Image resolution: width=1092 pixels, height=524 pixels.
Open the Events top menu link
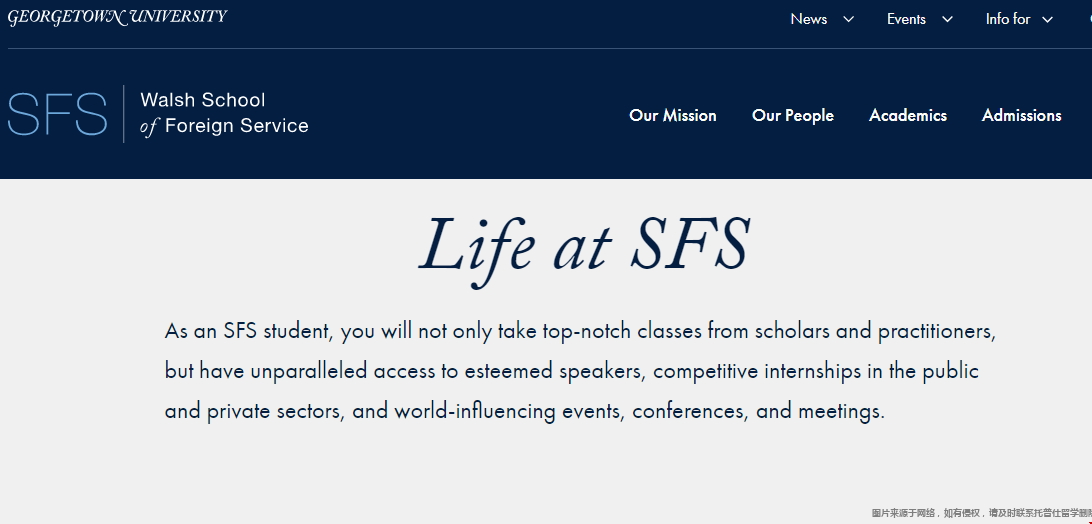pyautogui.click(x=906, y=20)
